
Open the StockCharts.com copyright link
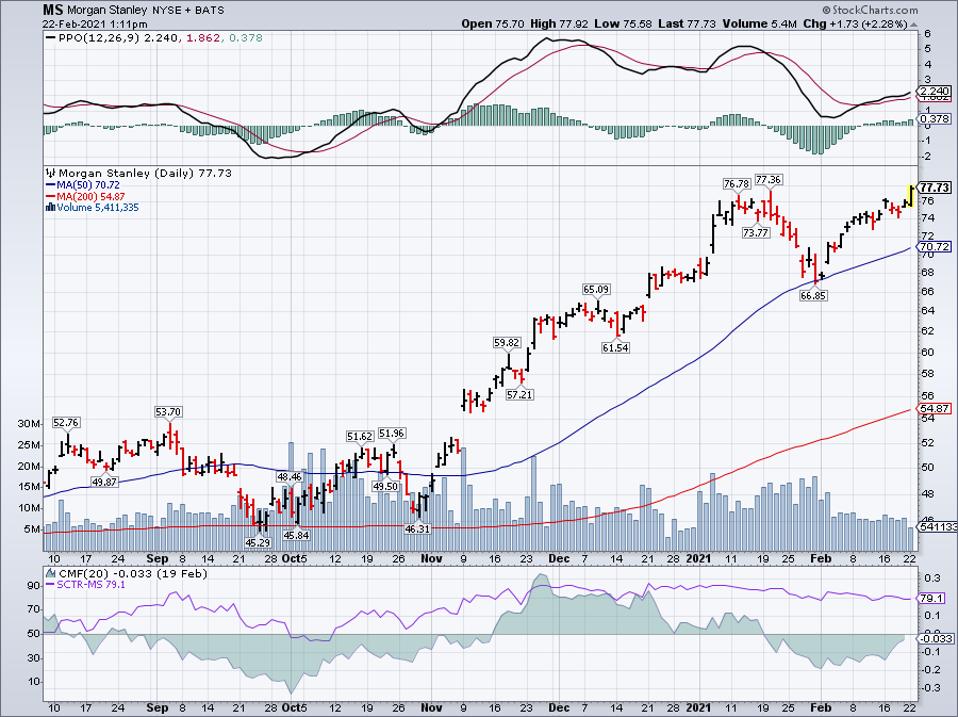pyautogui.click(x=870, y=10)
